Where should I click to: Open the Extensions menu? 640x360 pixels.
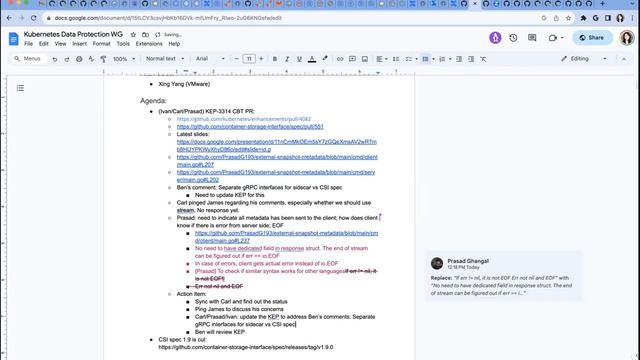149,44
